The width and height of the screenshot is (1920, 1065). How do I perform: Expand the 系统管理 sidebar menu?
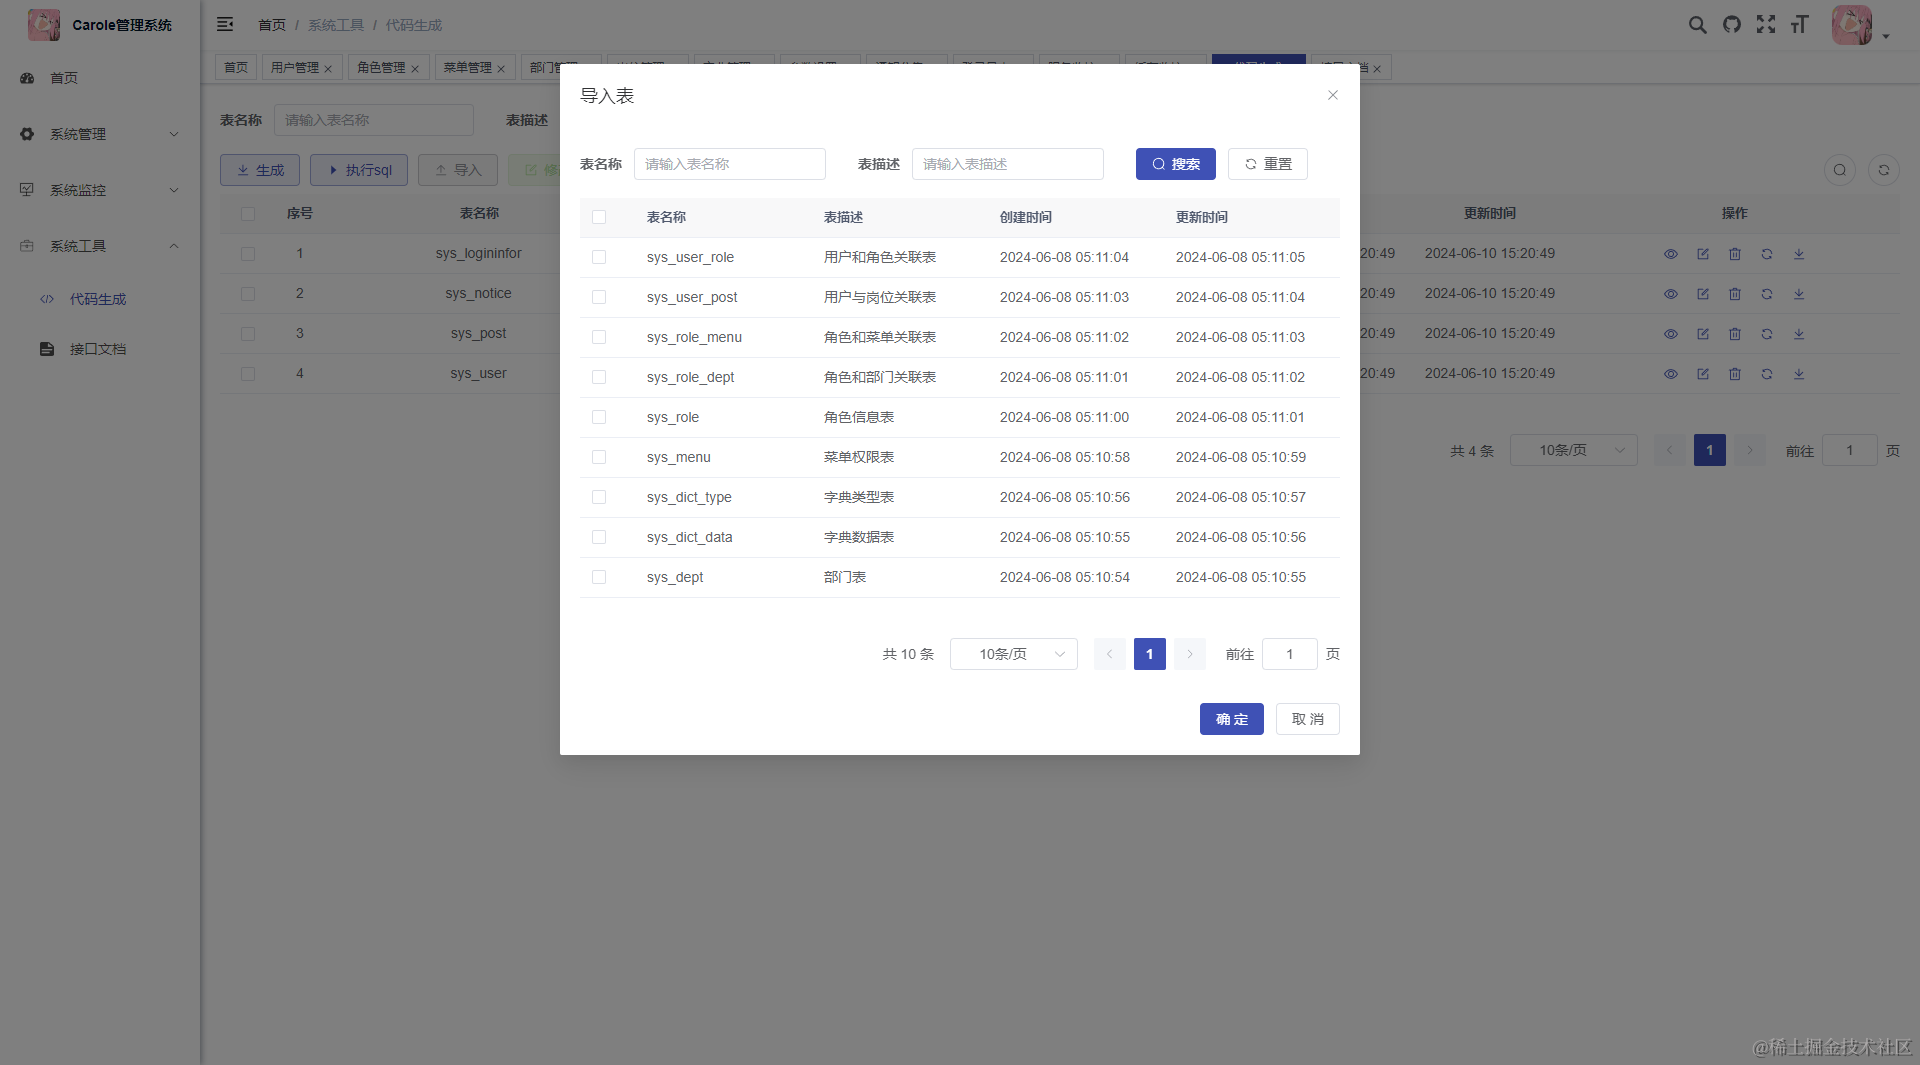coord(100,134)
